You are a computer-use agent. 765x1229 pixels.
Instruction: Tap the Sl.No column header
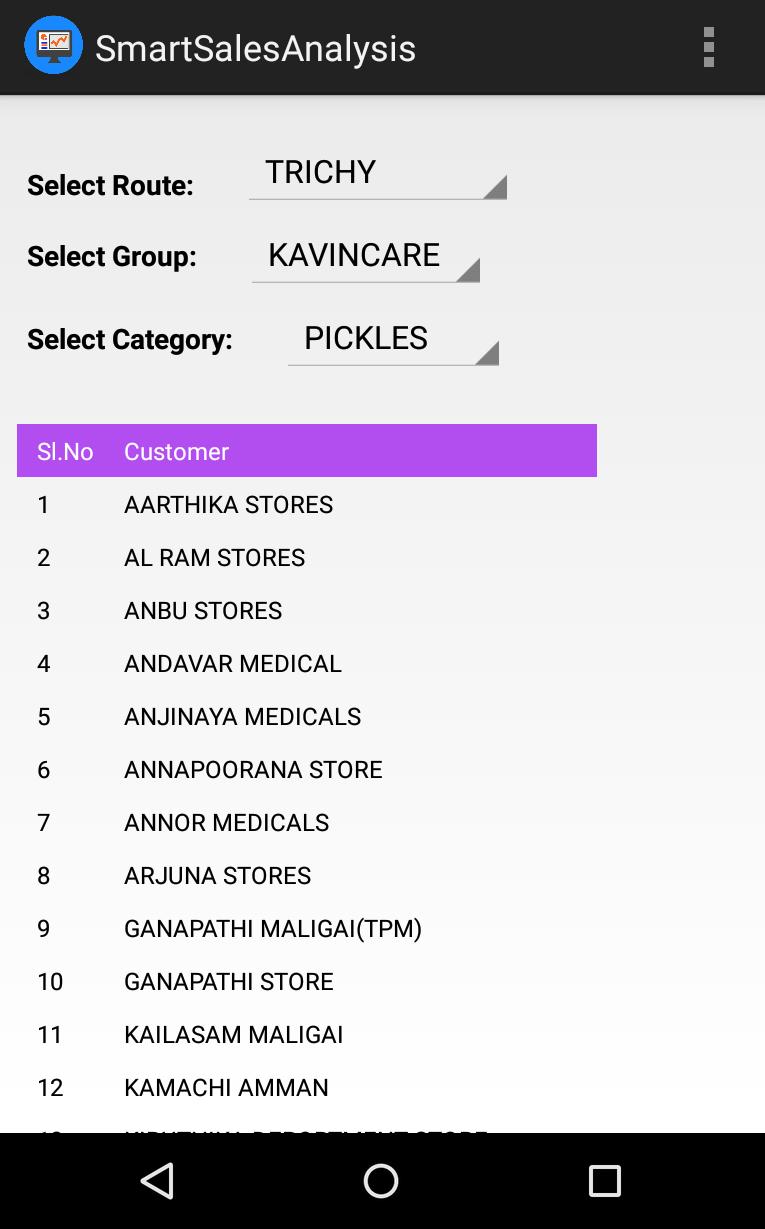(x=65, y=451)
